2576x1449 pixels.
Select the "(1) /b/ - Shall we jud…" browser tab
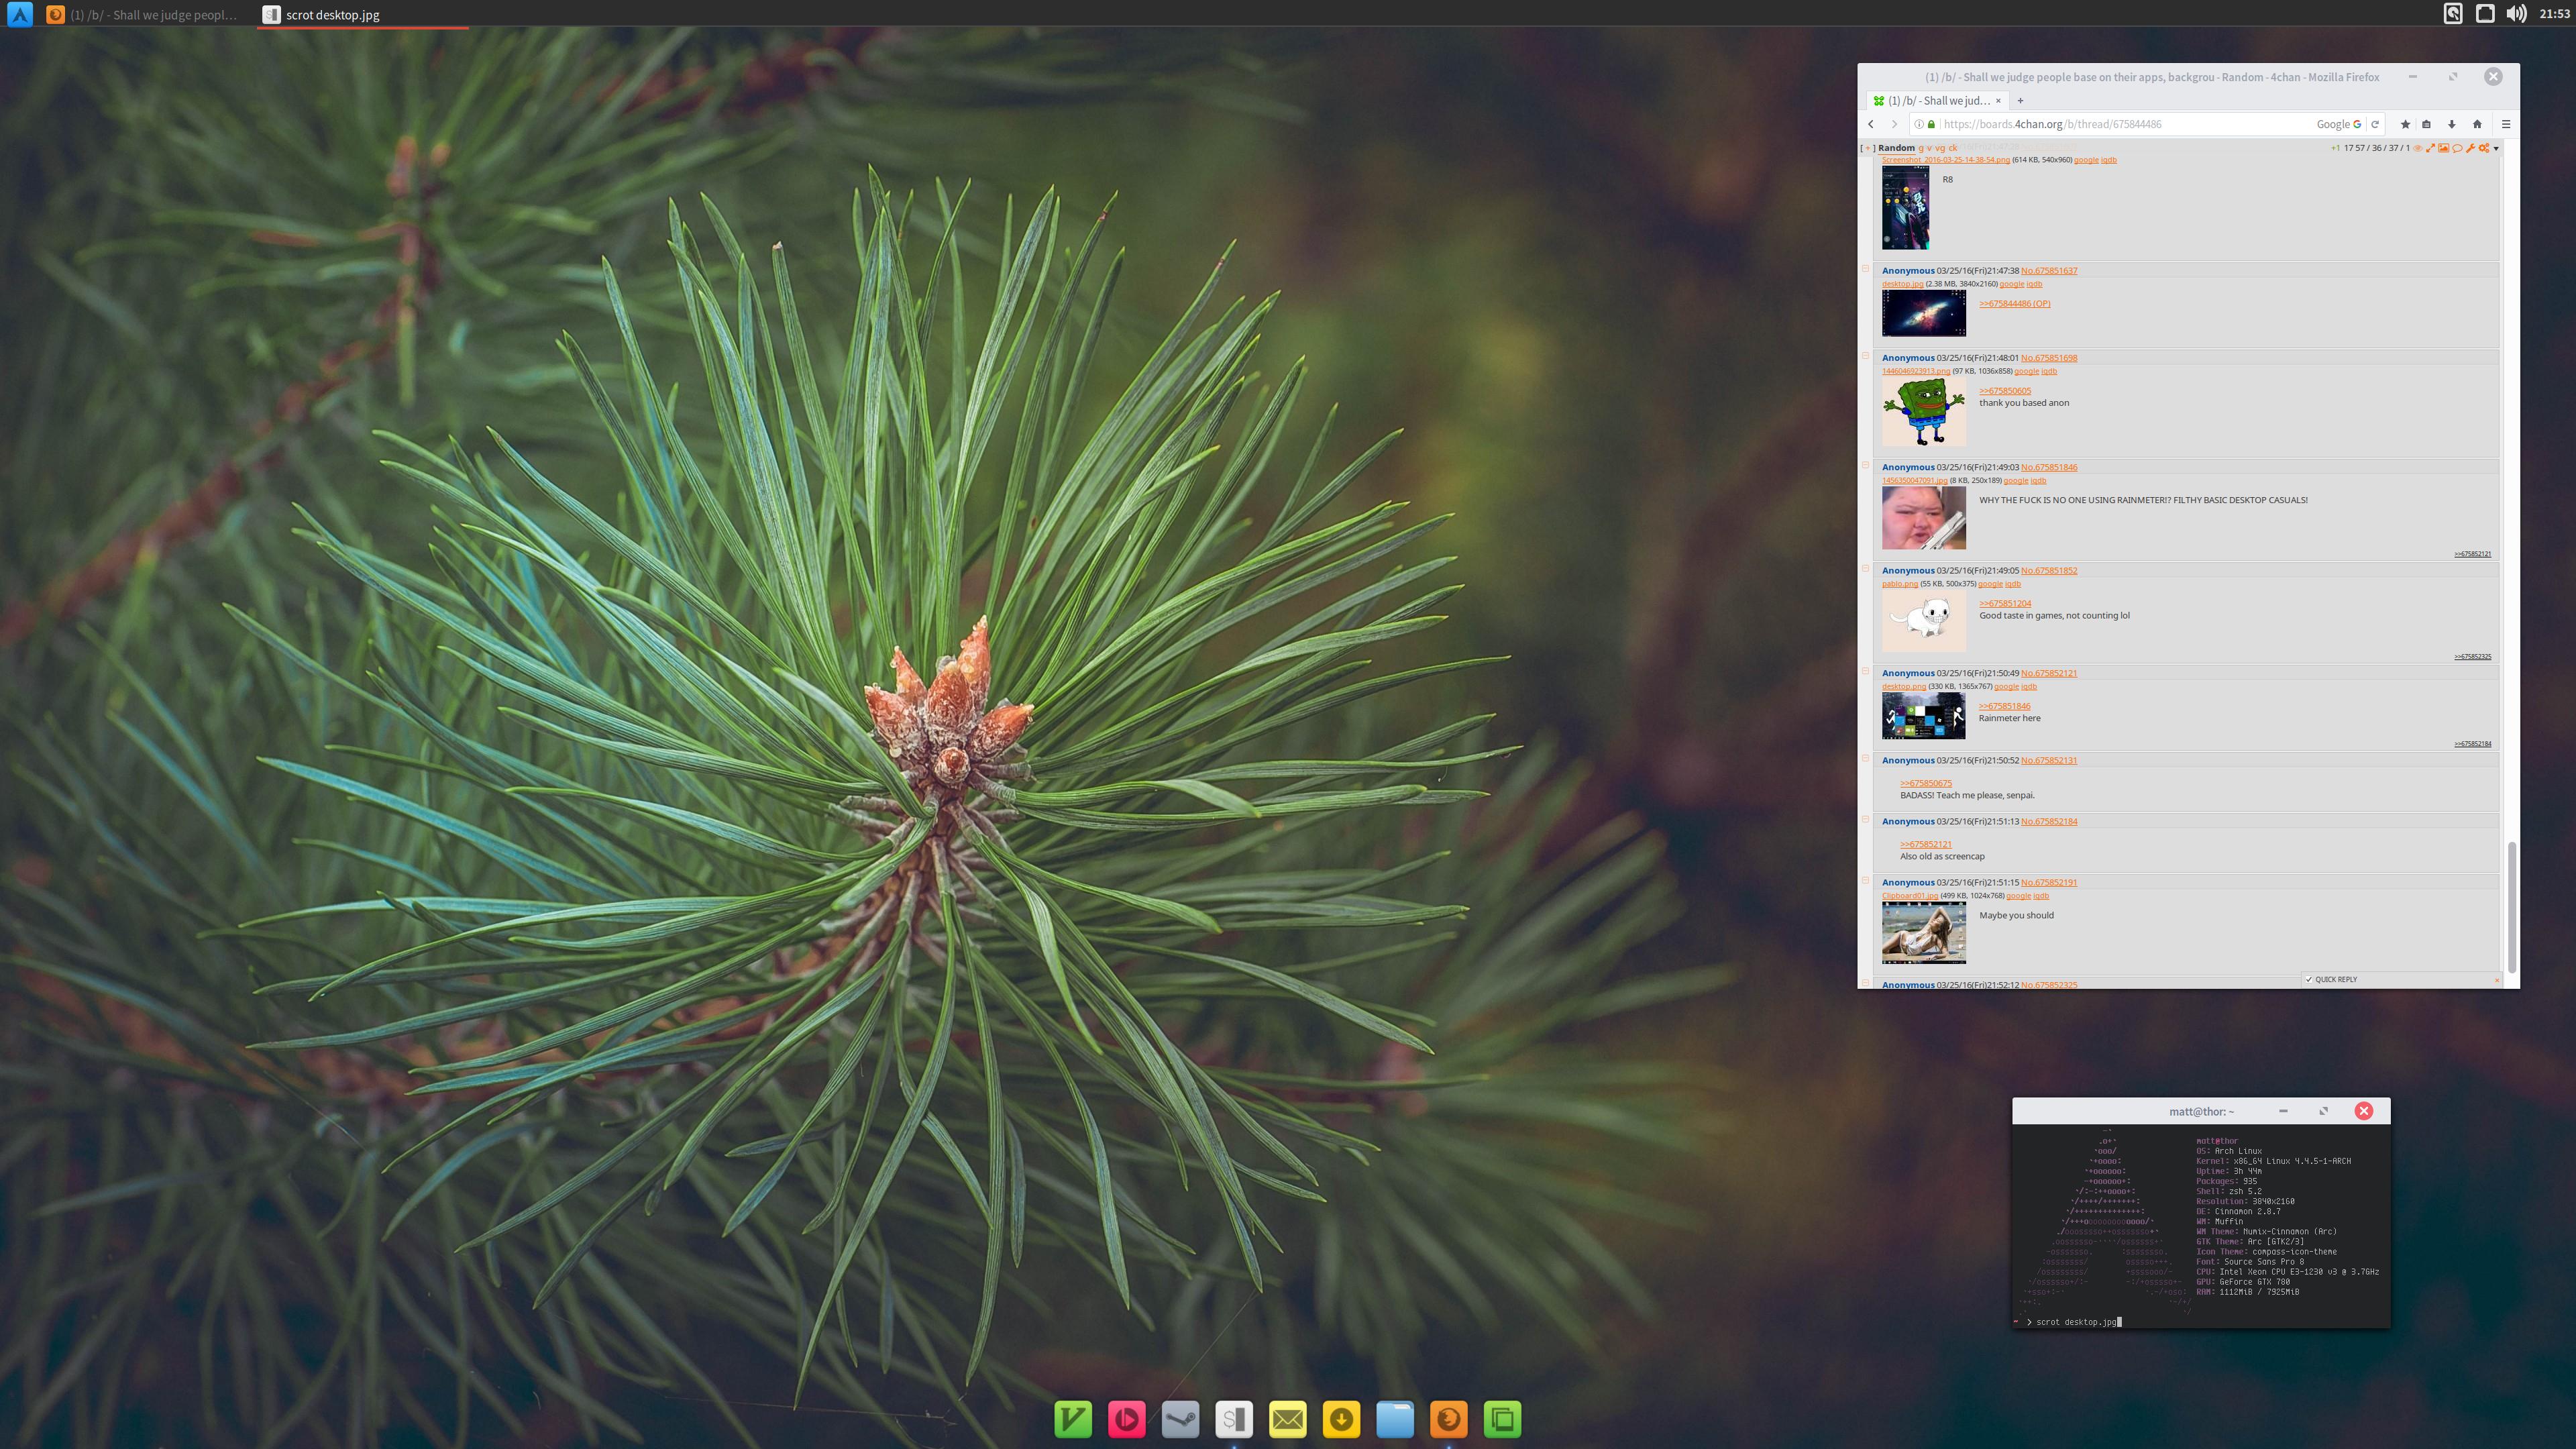pyautogui.click(x=1939, y=100)
